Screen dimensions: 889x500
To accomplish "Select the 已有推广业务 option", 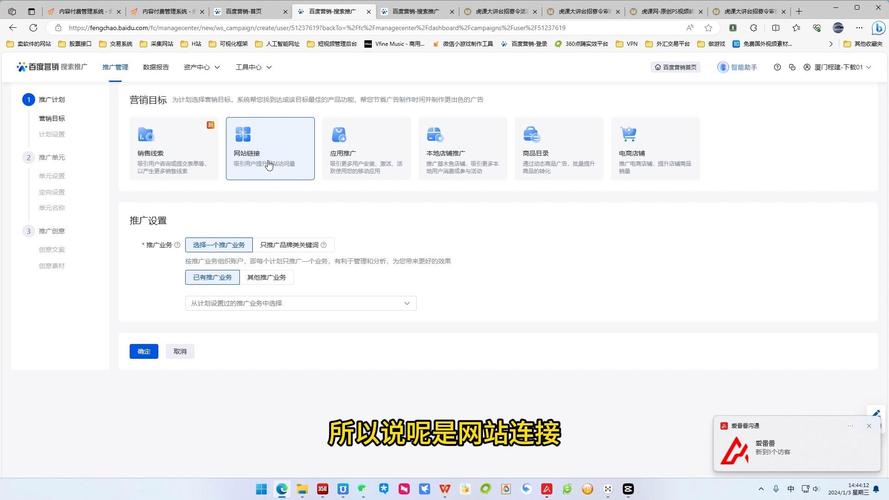I will [x=212, y=277].
